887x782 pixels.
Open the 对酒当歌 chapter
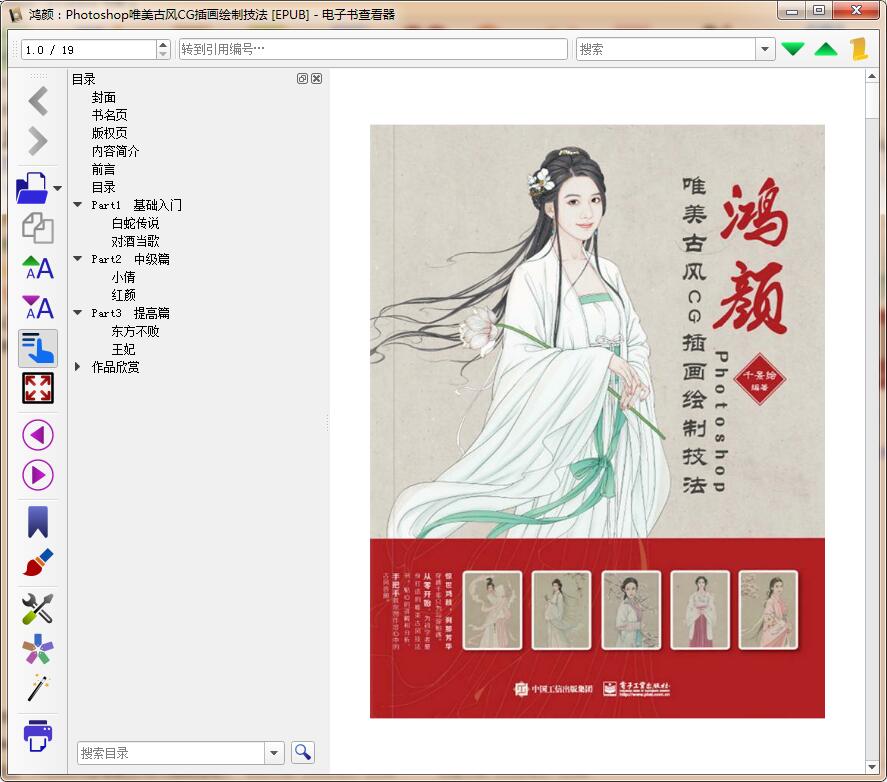[135, 241]
